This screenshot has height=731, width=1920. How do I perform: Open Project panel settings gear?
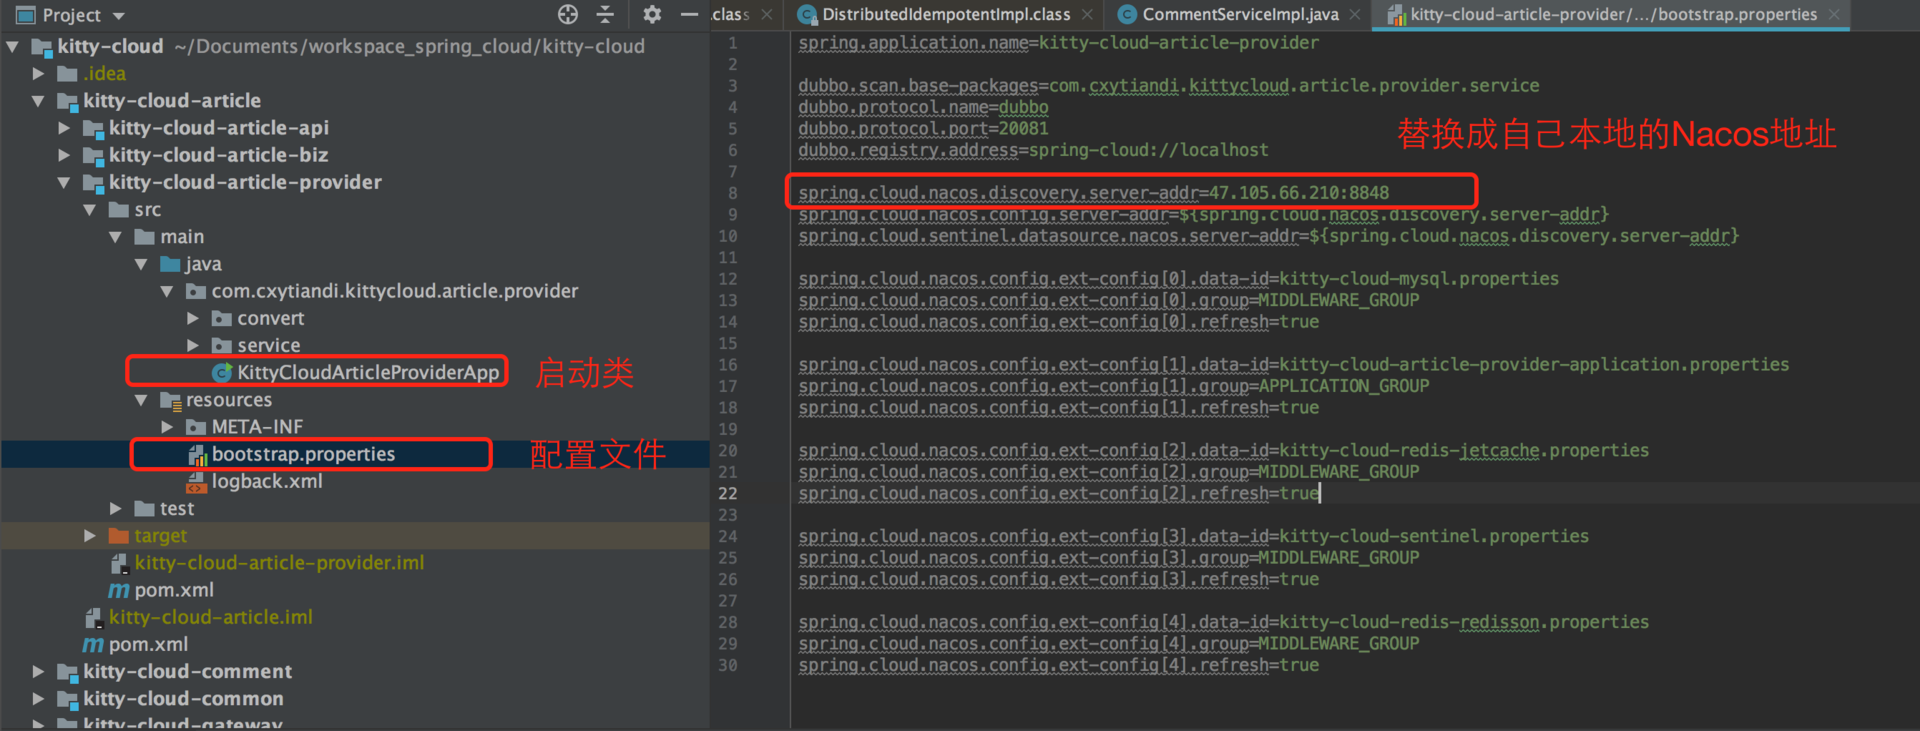point(652,14)
